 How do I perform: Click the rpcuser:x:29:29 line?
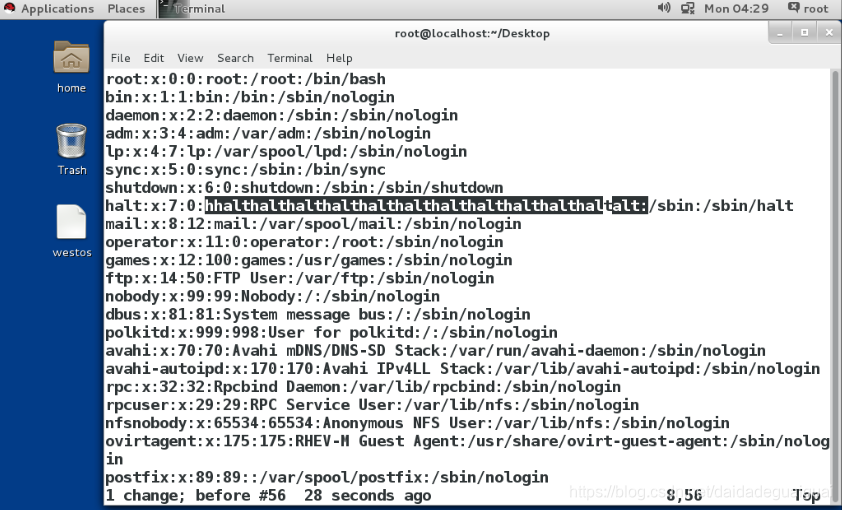point(372,405)
